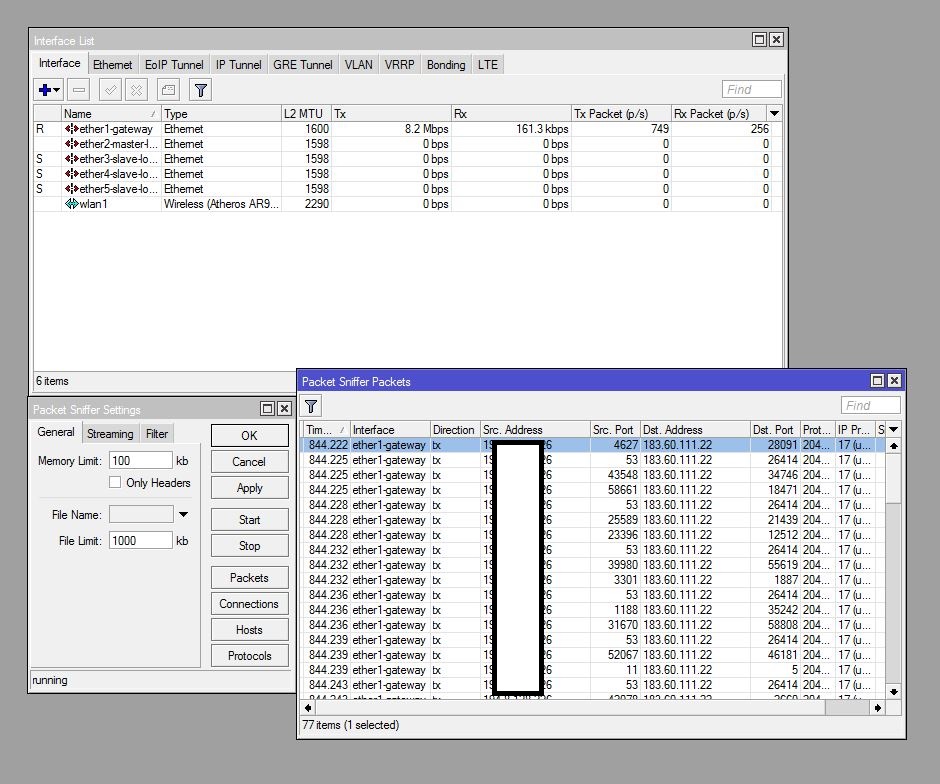Sort by the Src. Port column header
This screenshot has height=784, width=940.
point(613,430)
